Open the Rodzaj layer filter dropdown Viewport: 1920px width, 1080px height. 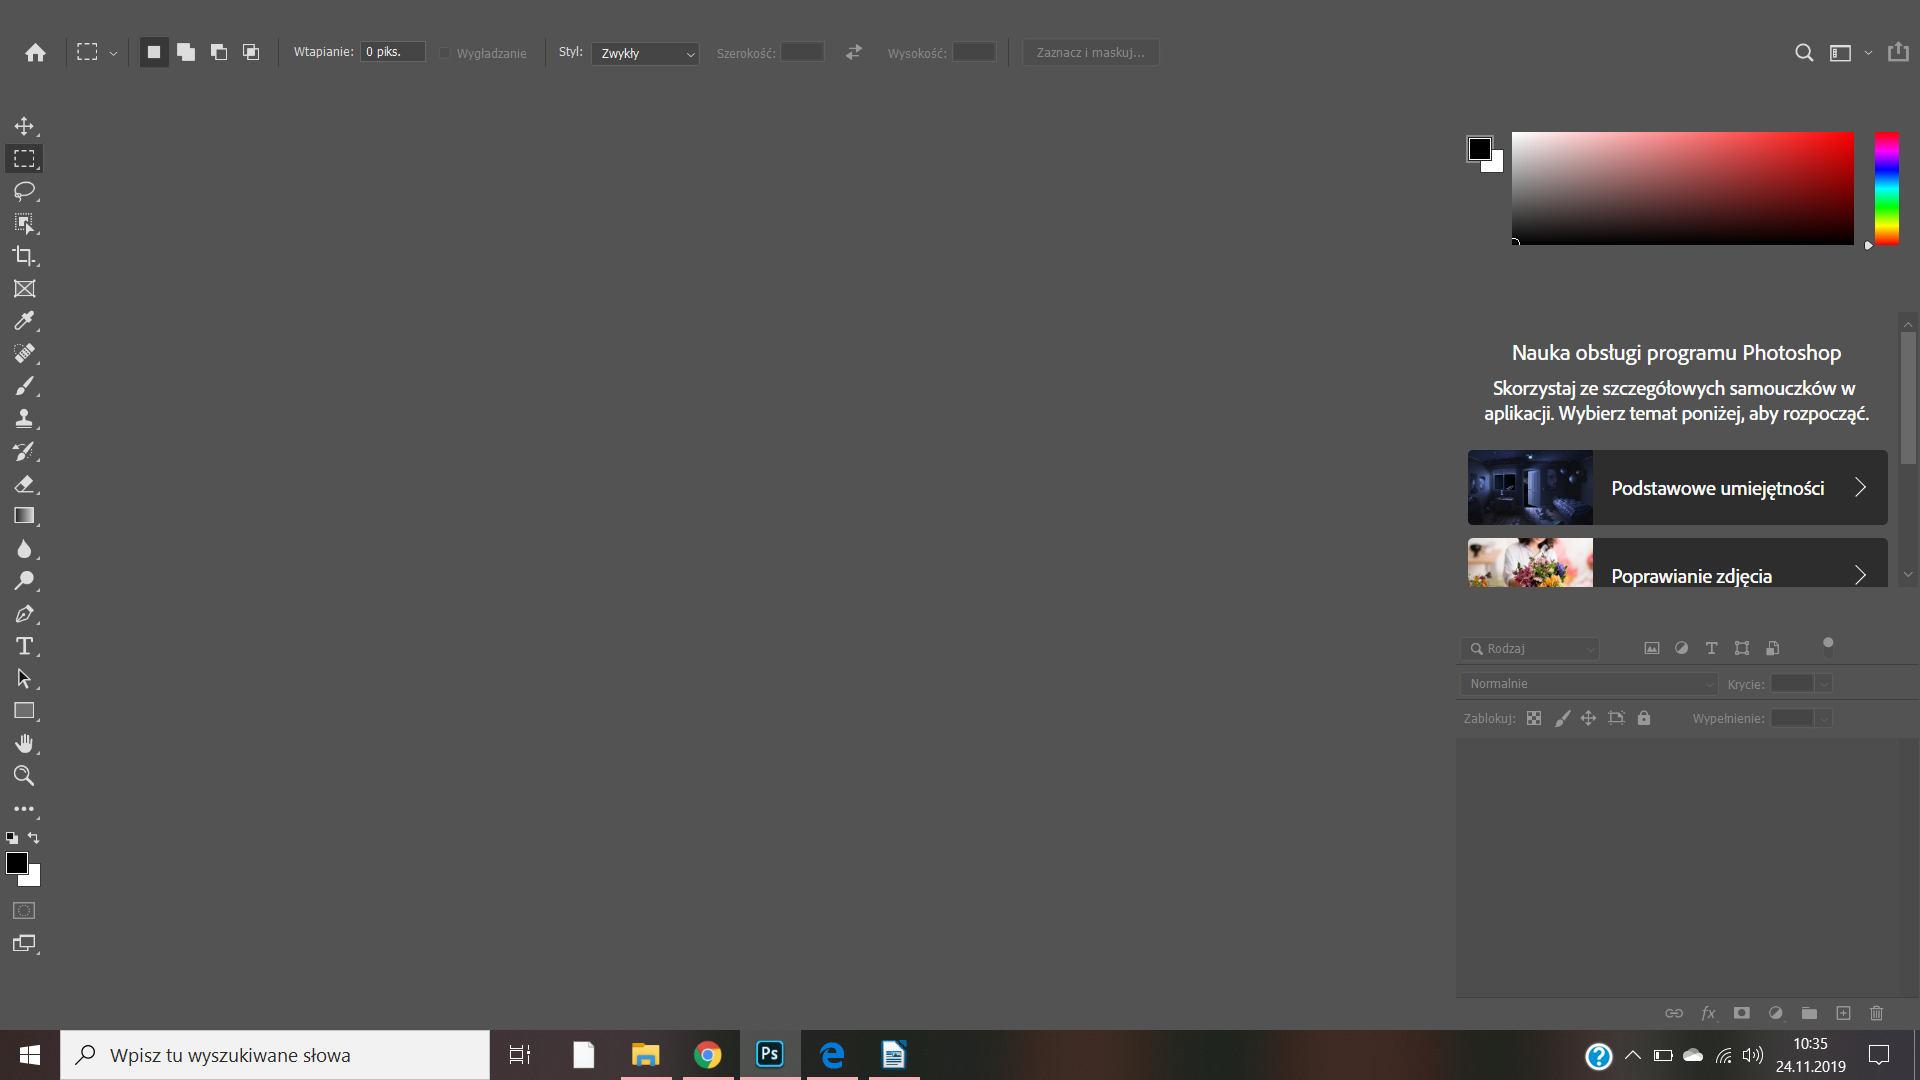pos(1529,648)
